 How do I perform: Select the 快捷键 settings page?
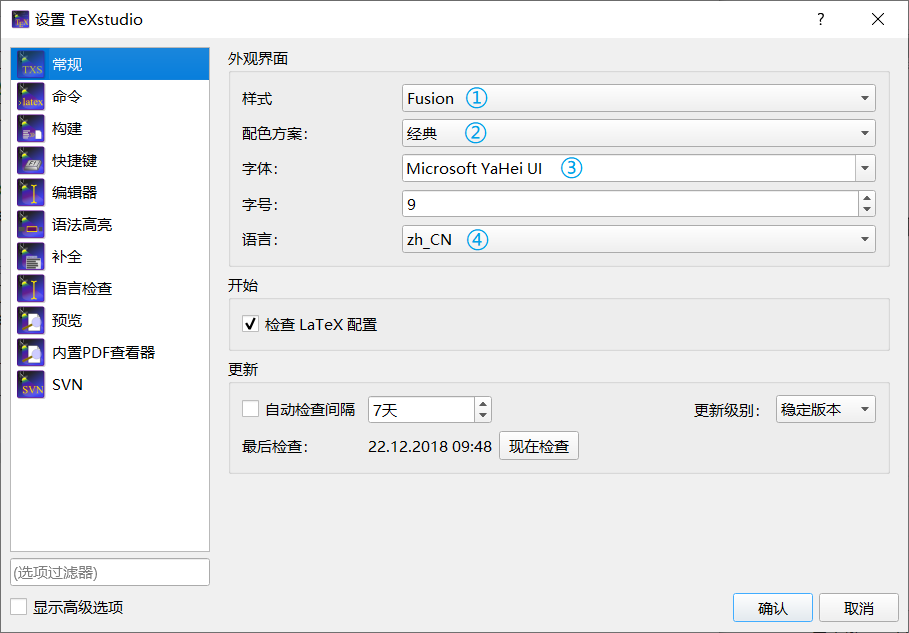(x=110, y=161)
